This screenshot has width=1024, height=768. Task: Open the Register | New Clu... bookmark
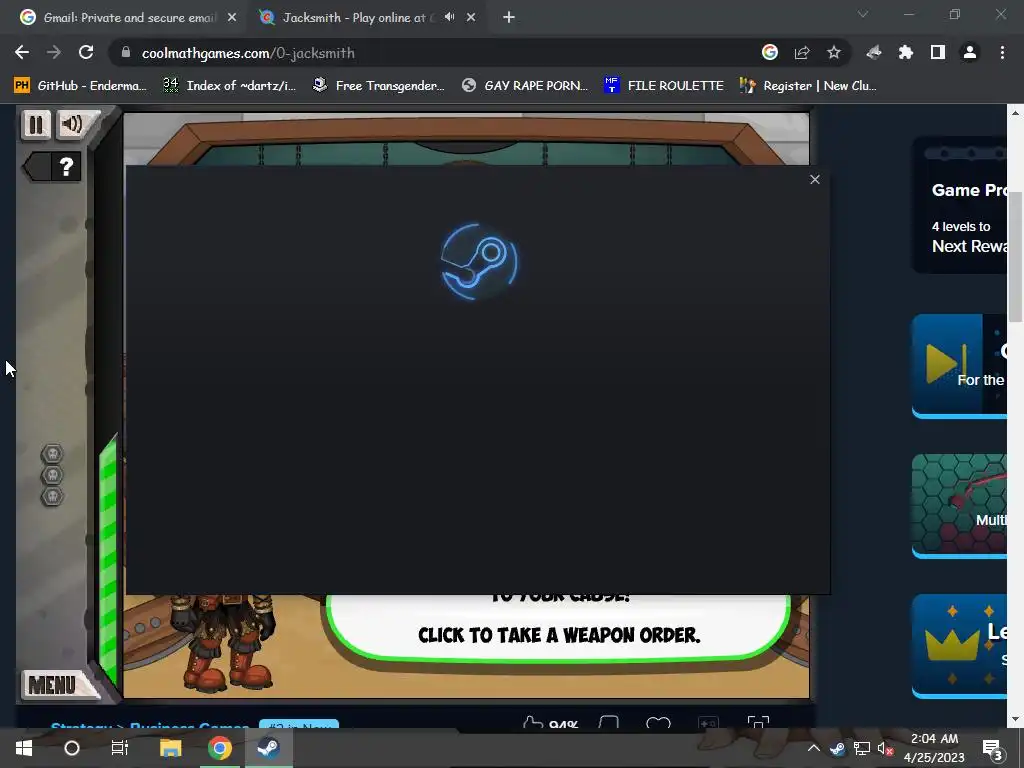808,86
